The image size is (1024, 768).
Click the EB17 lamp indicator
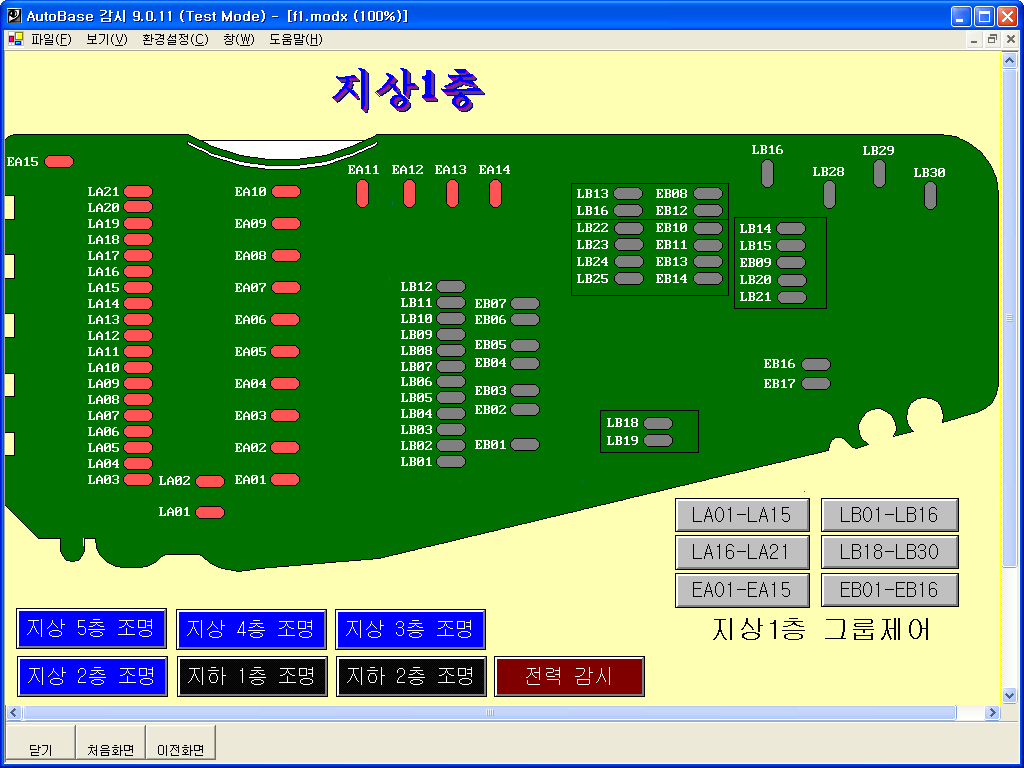(816, 384)
